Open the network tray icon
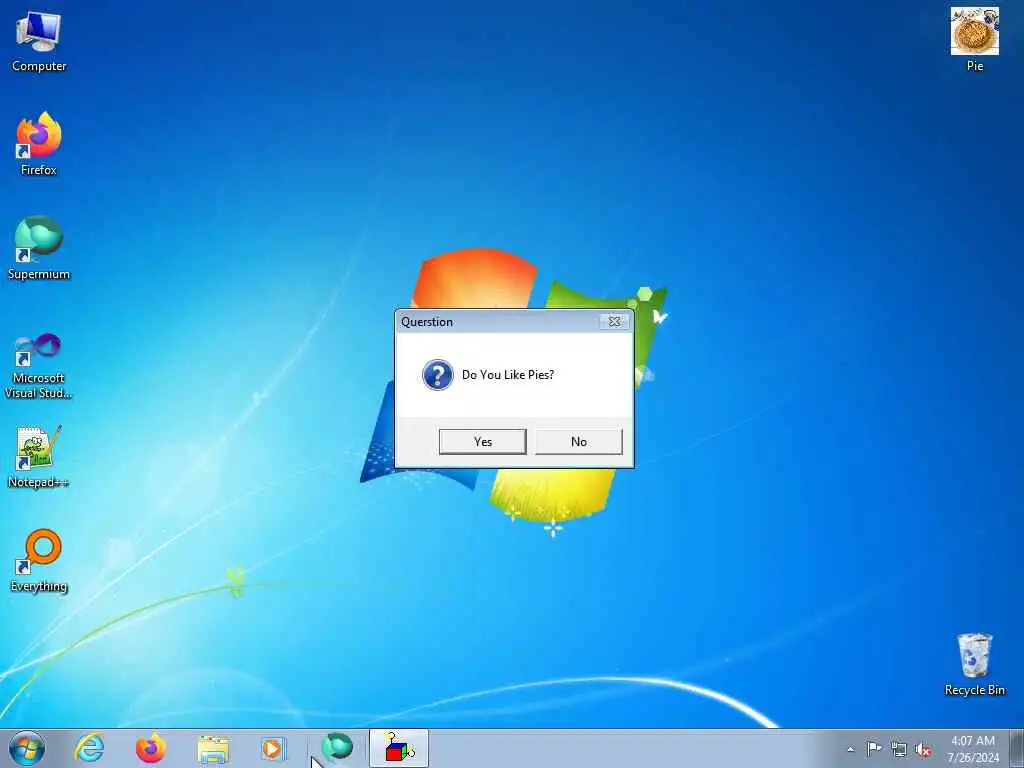 (899, 750)
